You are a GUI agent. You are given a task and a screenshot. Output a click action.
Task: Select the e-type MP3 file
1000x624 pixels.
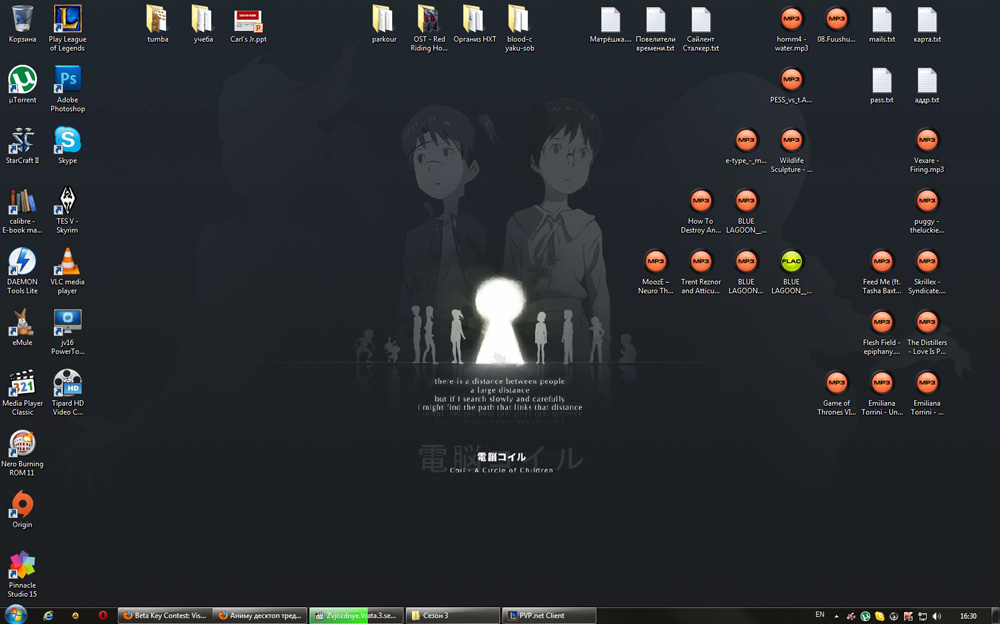746,145
